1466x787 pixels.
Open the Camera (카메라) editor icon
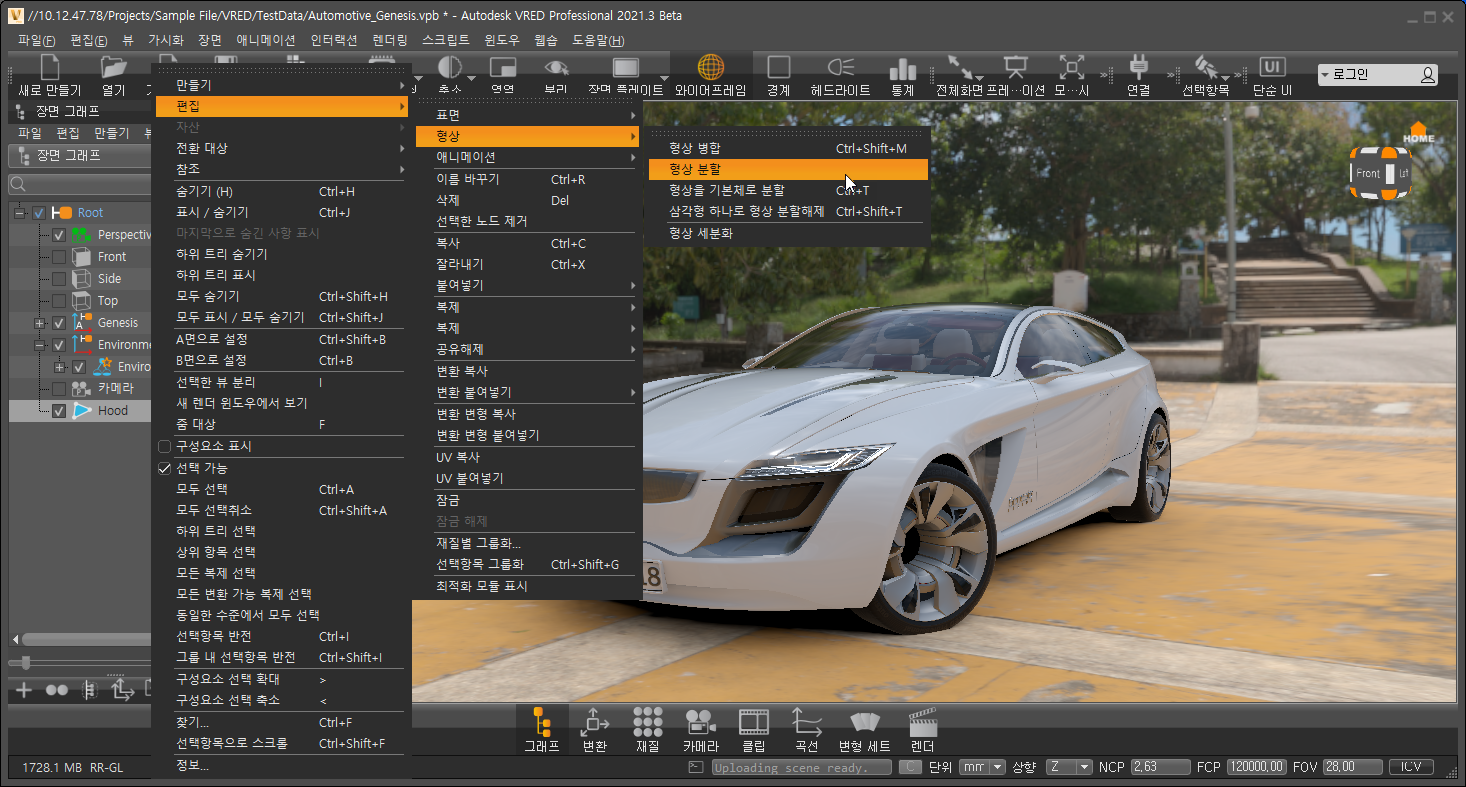(x=700, y=722)
